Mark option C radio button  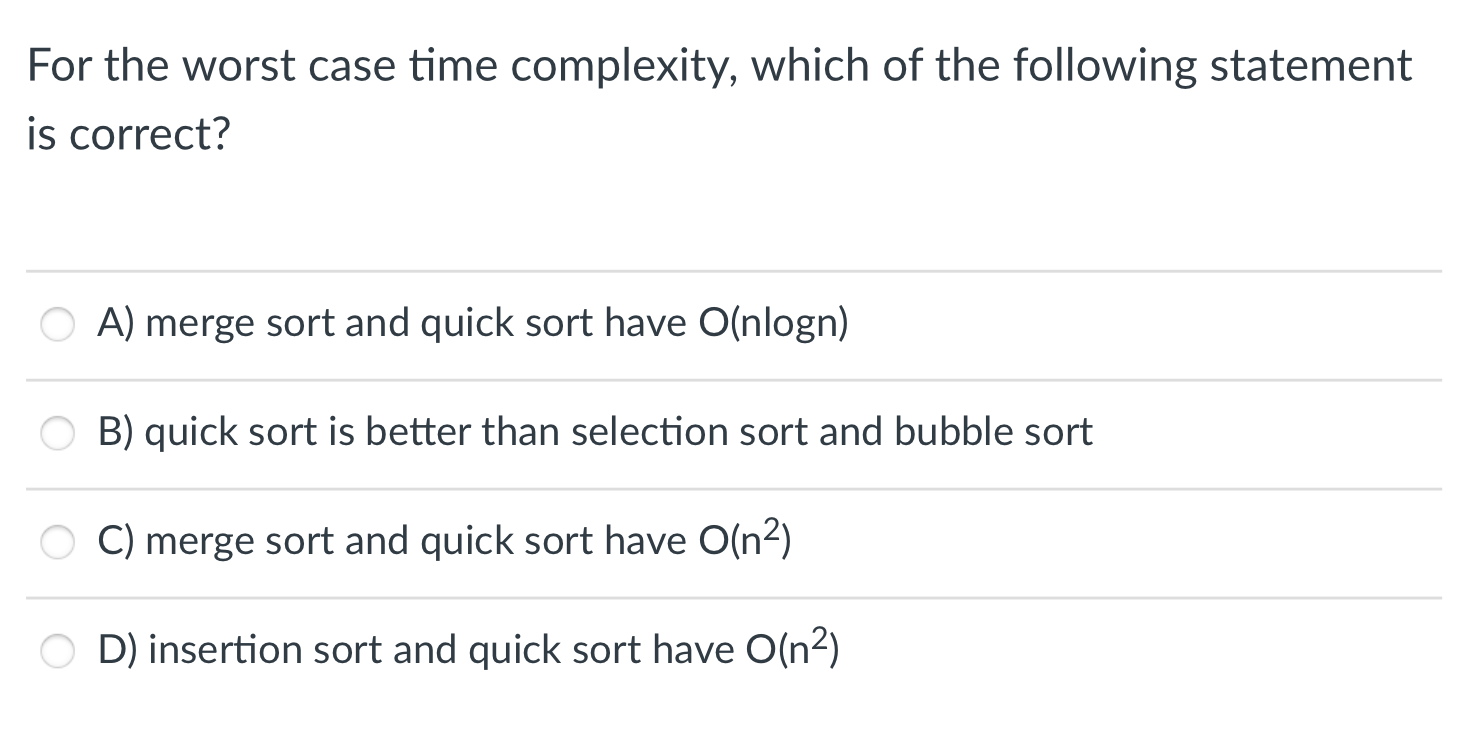click(57, 543)
